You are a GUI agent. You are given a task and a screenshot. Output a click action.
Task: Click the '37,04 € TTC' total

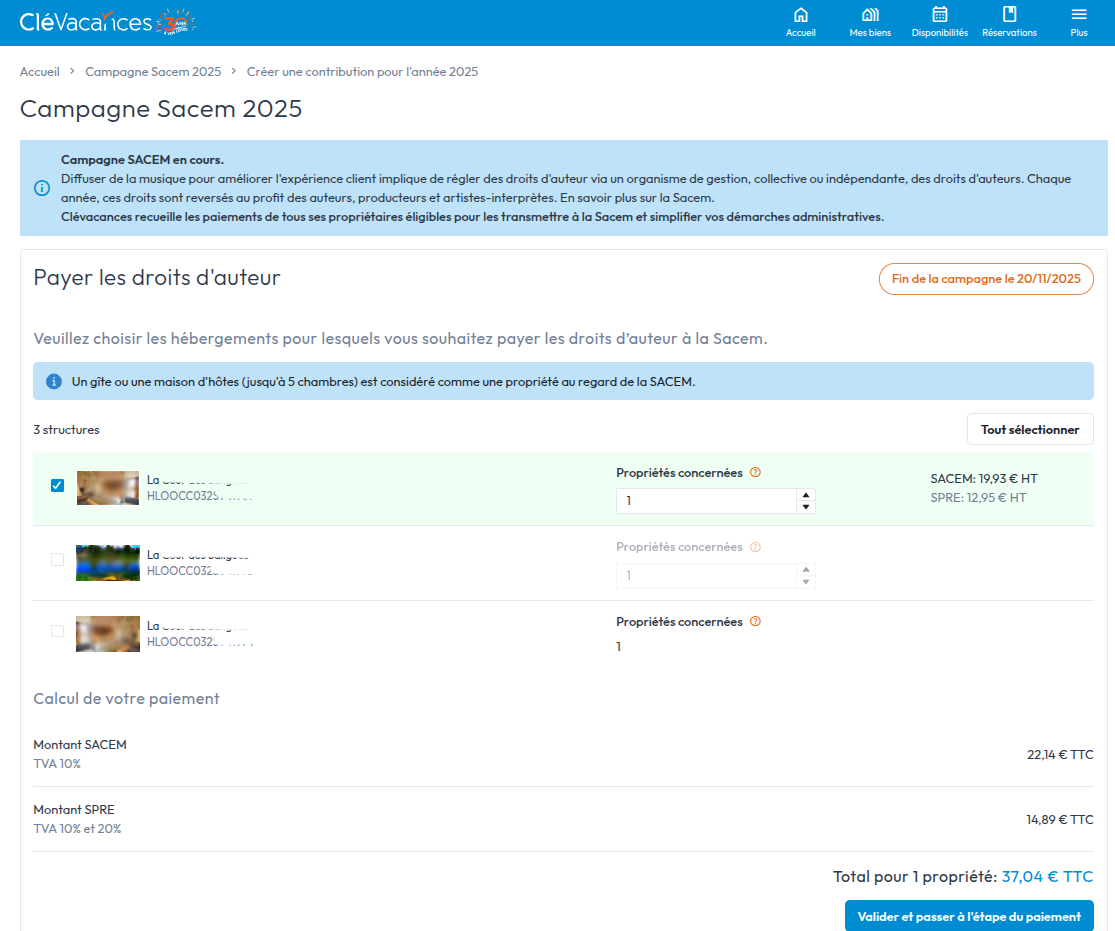[x=1047, y=876]
